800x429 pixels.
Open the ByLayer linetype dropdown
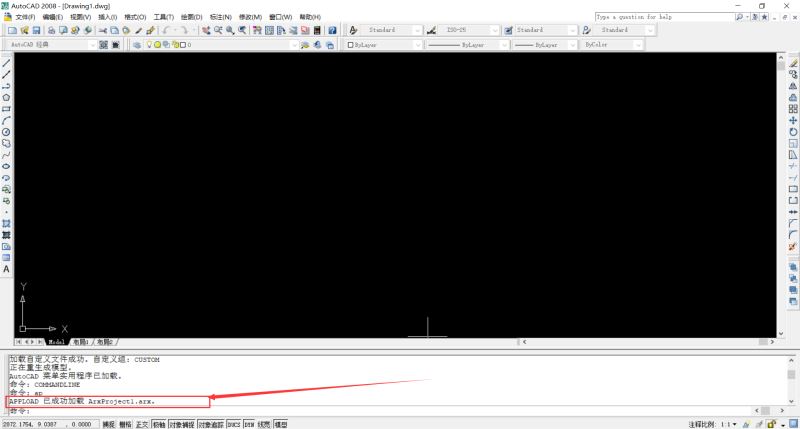[504, 45]
